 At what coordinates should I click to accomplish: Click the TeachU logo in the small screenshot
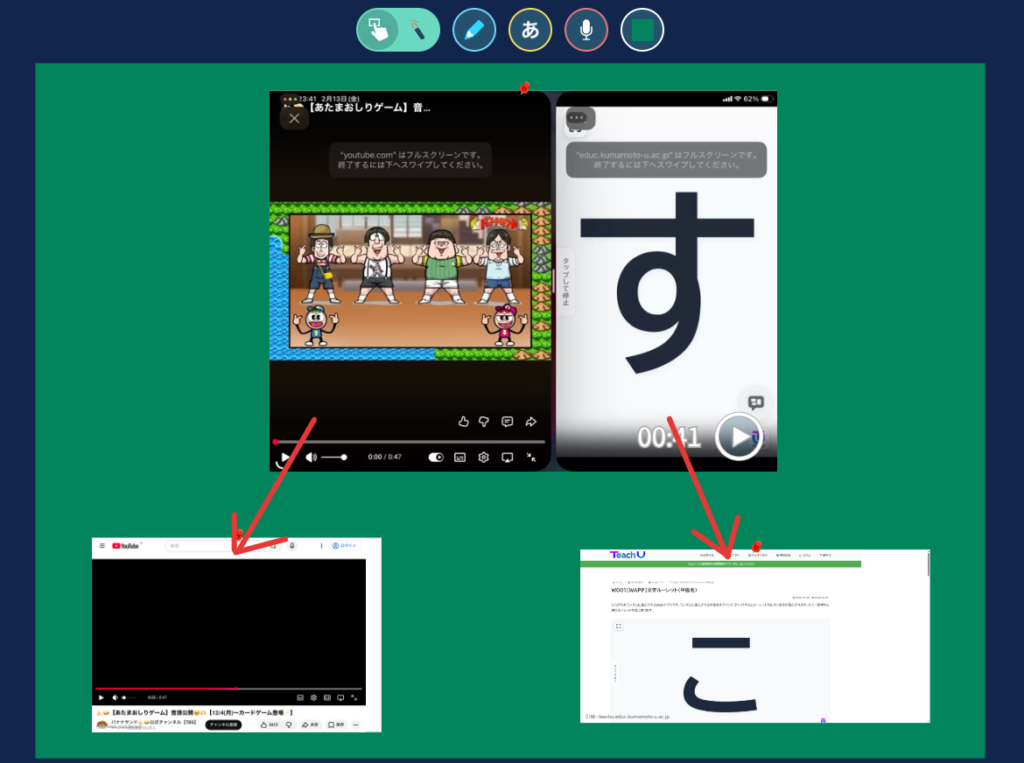tap(628, 555)
